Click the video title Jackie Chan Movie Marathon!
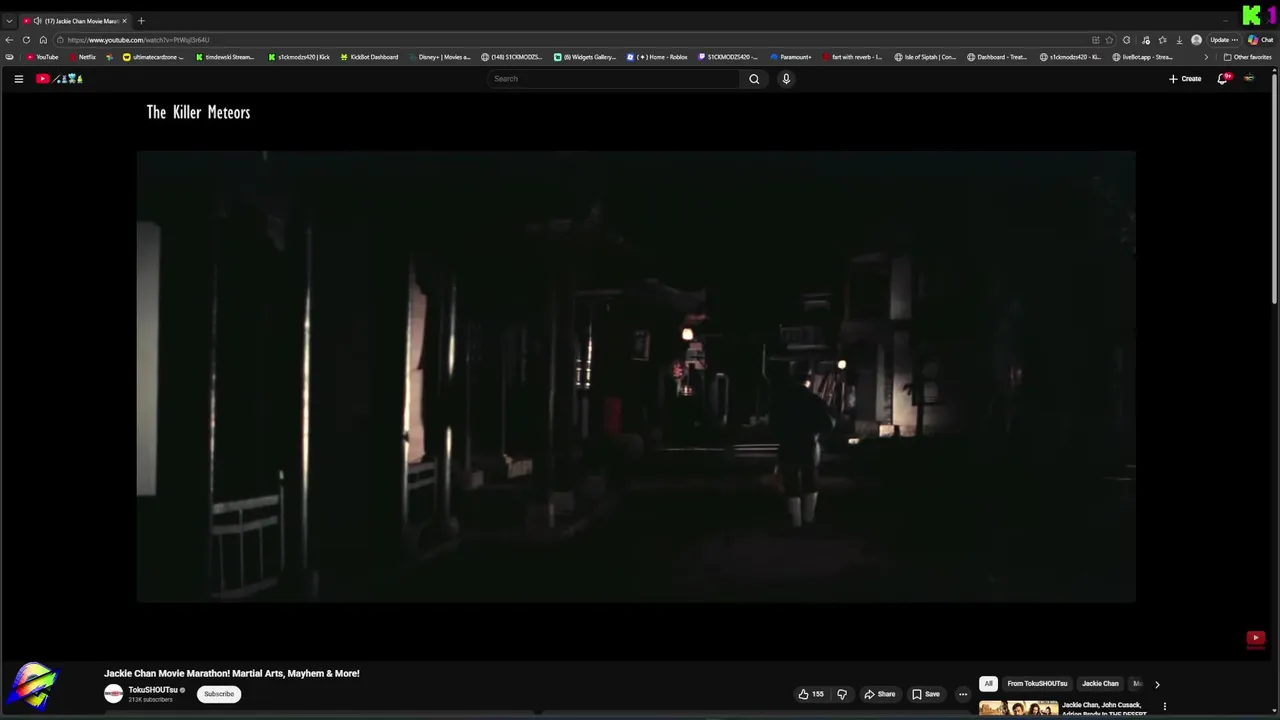Image resolution: width=1280 pixels, height=720 pixels. pyautogui.click(x=232, y=674)
